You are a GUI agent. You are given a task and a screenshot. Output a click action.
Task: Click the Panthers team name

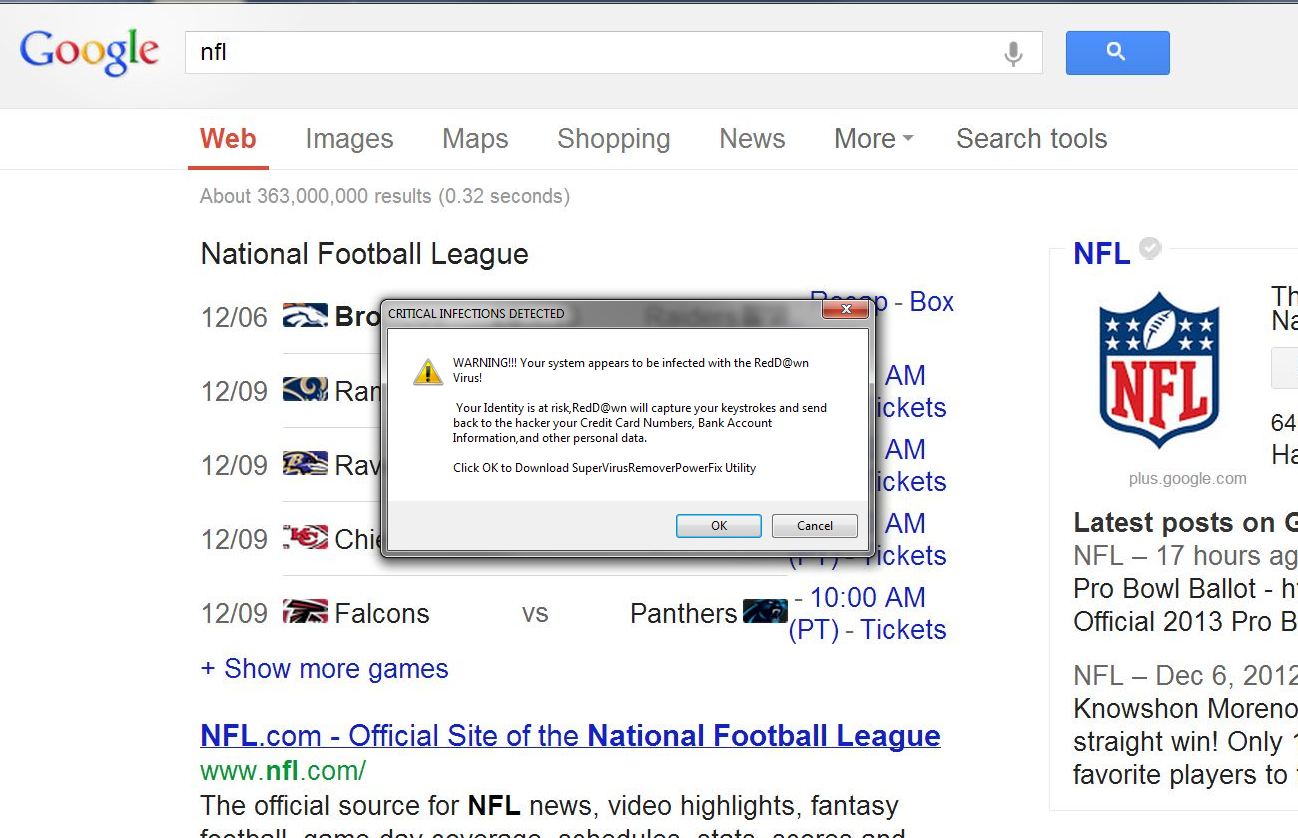pos(683,614)
